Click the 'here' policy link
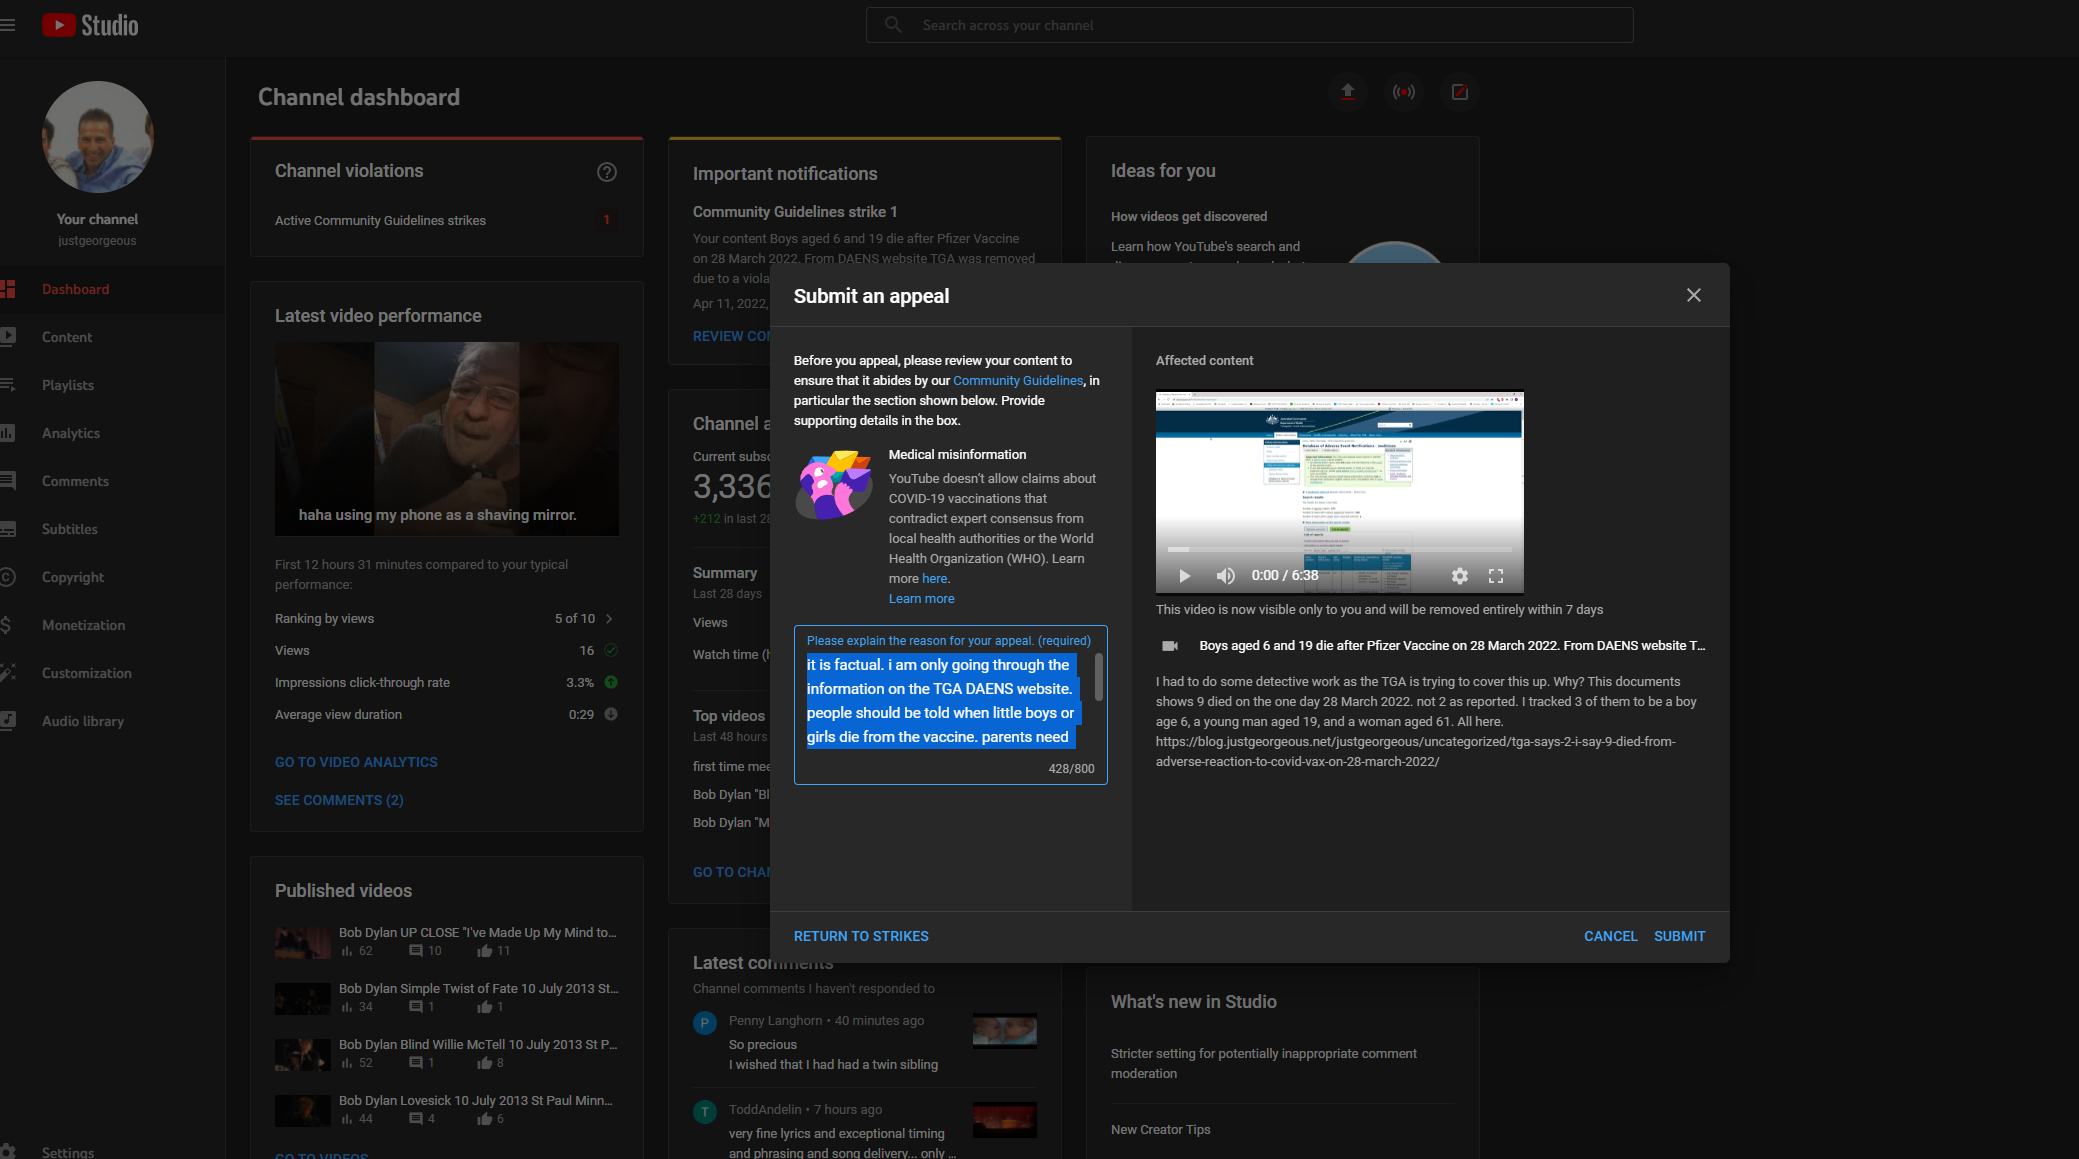The height and width of the screenshot is (1159, 2079). pyautogui.click(x=934, y=579)
